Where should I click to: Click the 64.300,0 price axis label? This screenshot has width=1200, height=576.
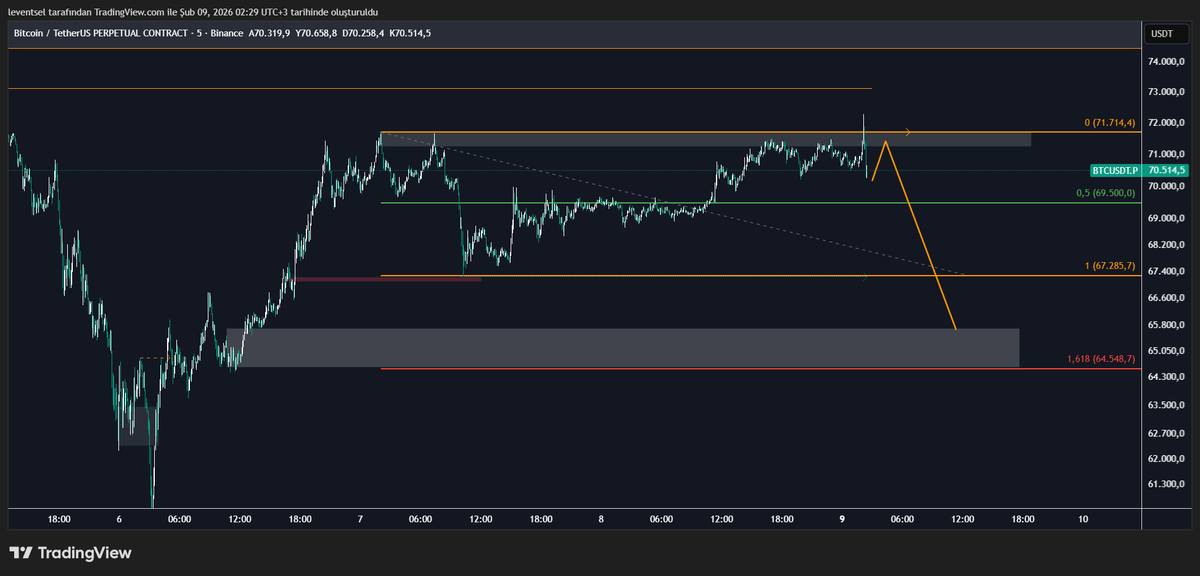1166,377
